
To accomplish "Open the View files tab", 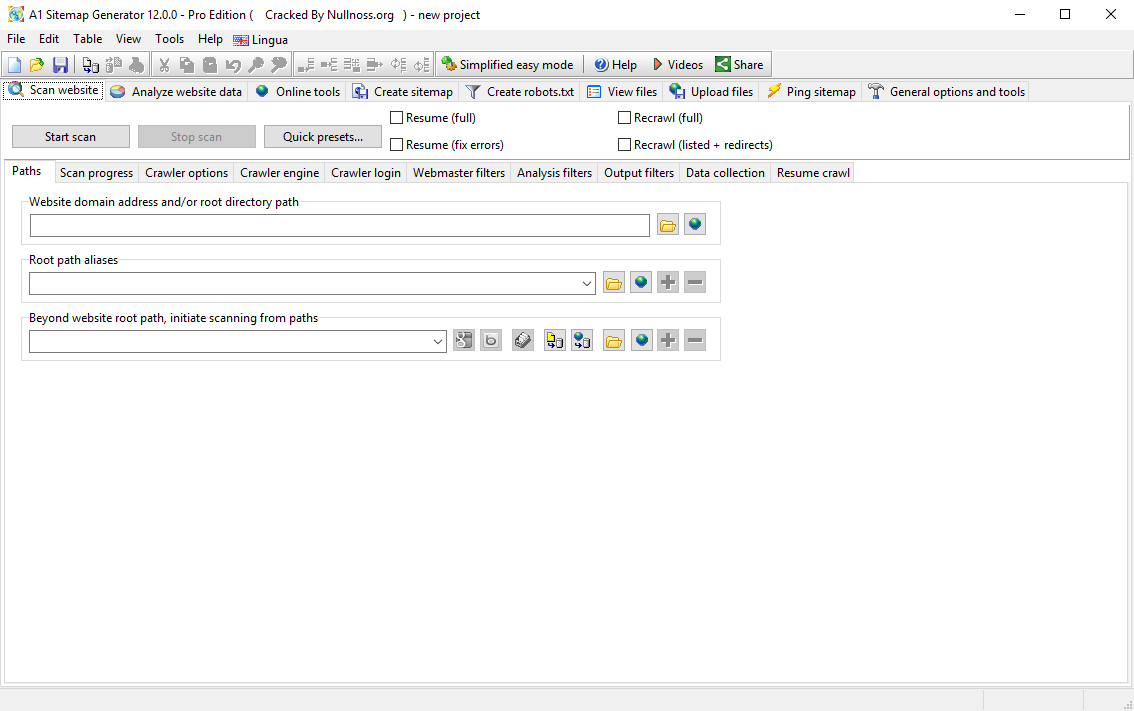I will pos(622,92).
